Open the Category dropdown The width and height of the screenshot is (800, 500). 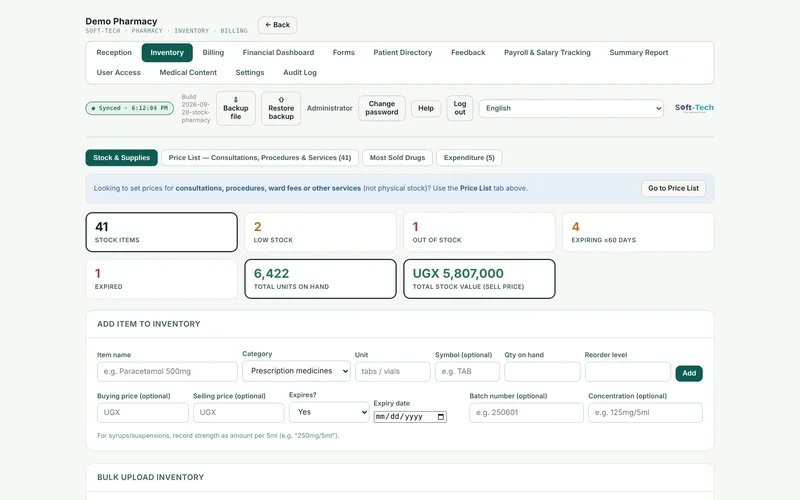coord(296,371)
